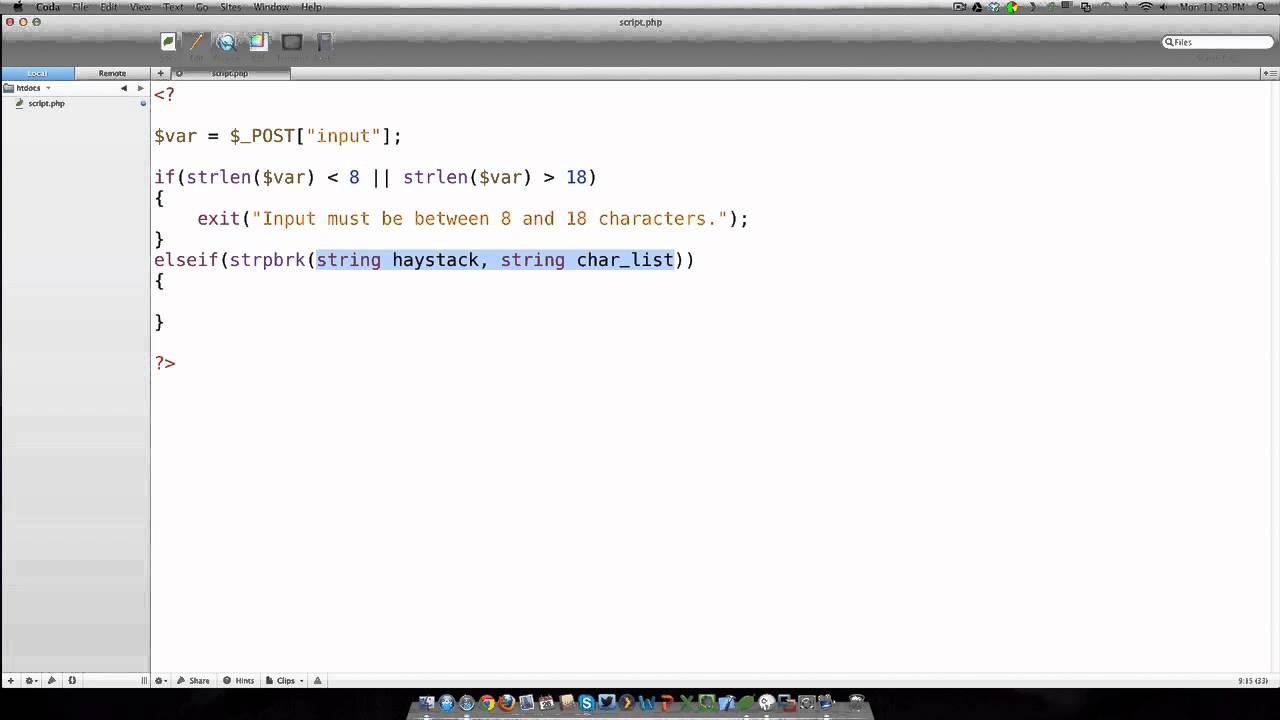Viewport: 1280px width, 720px height.
Task: Click the sidebar code navigator braces icon
Action: coord(72,681)
